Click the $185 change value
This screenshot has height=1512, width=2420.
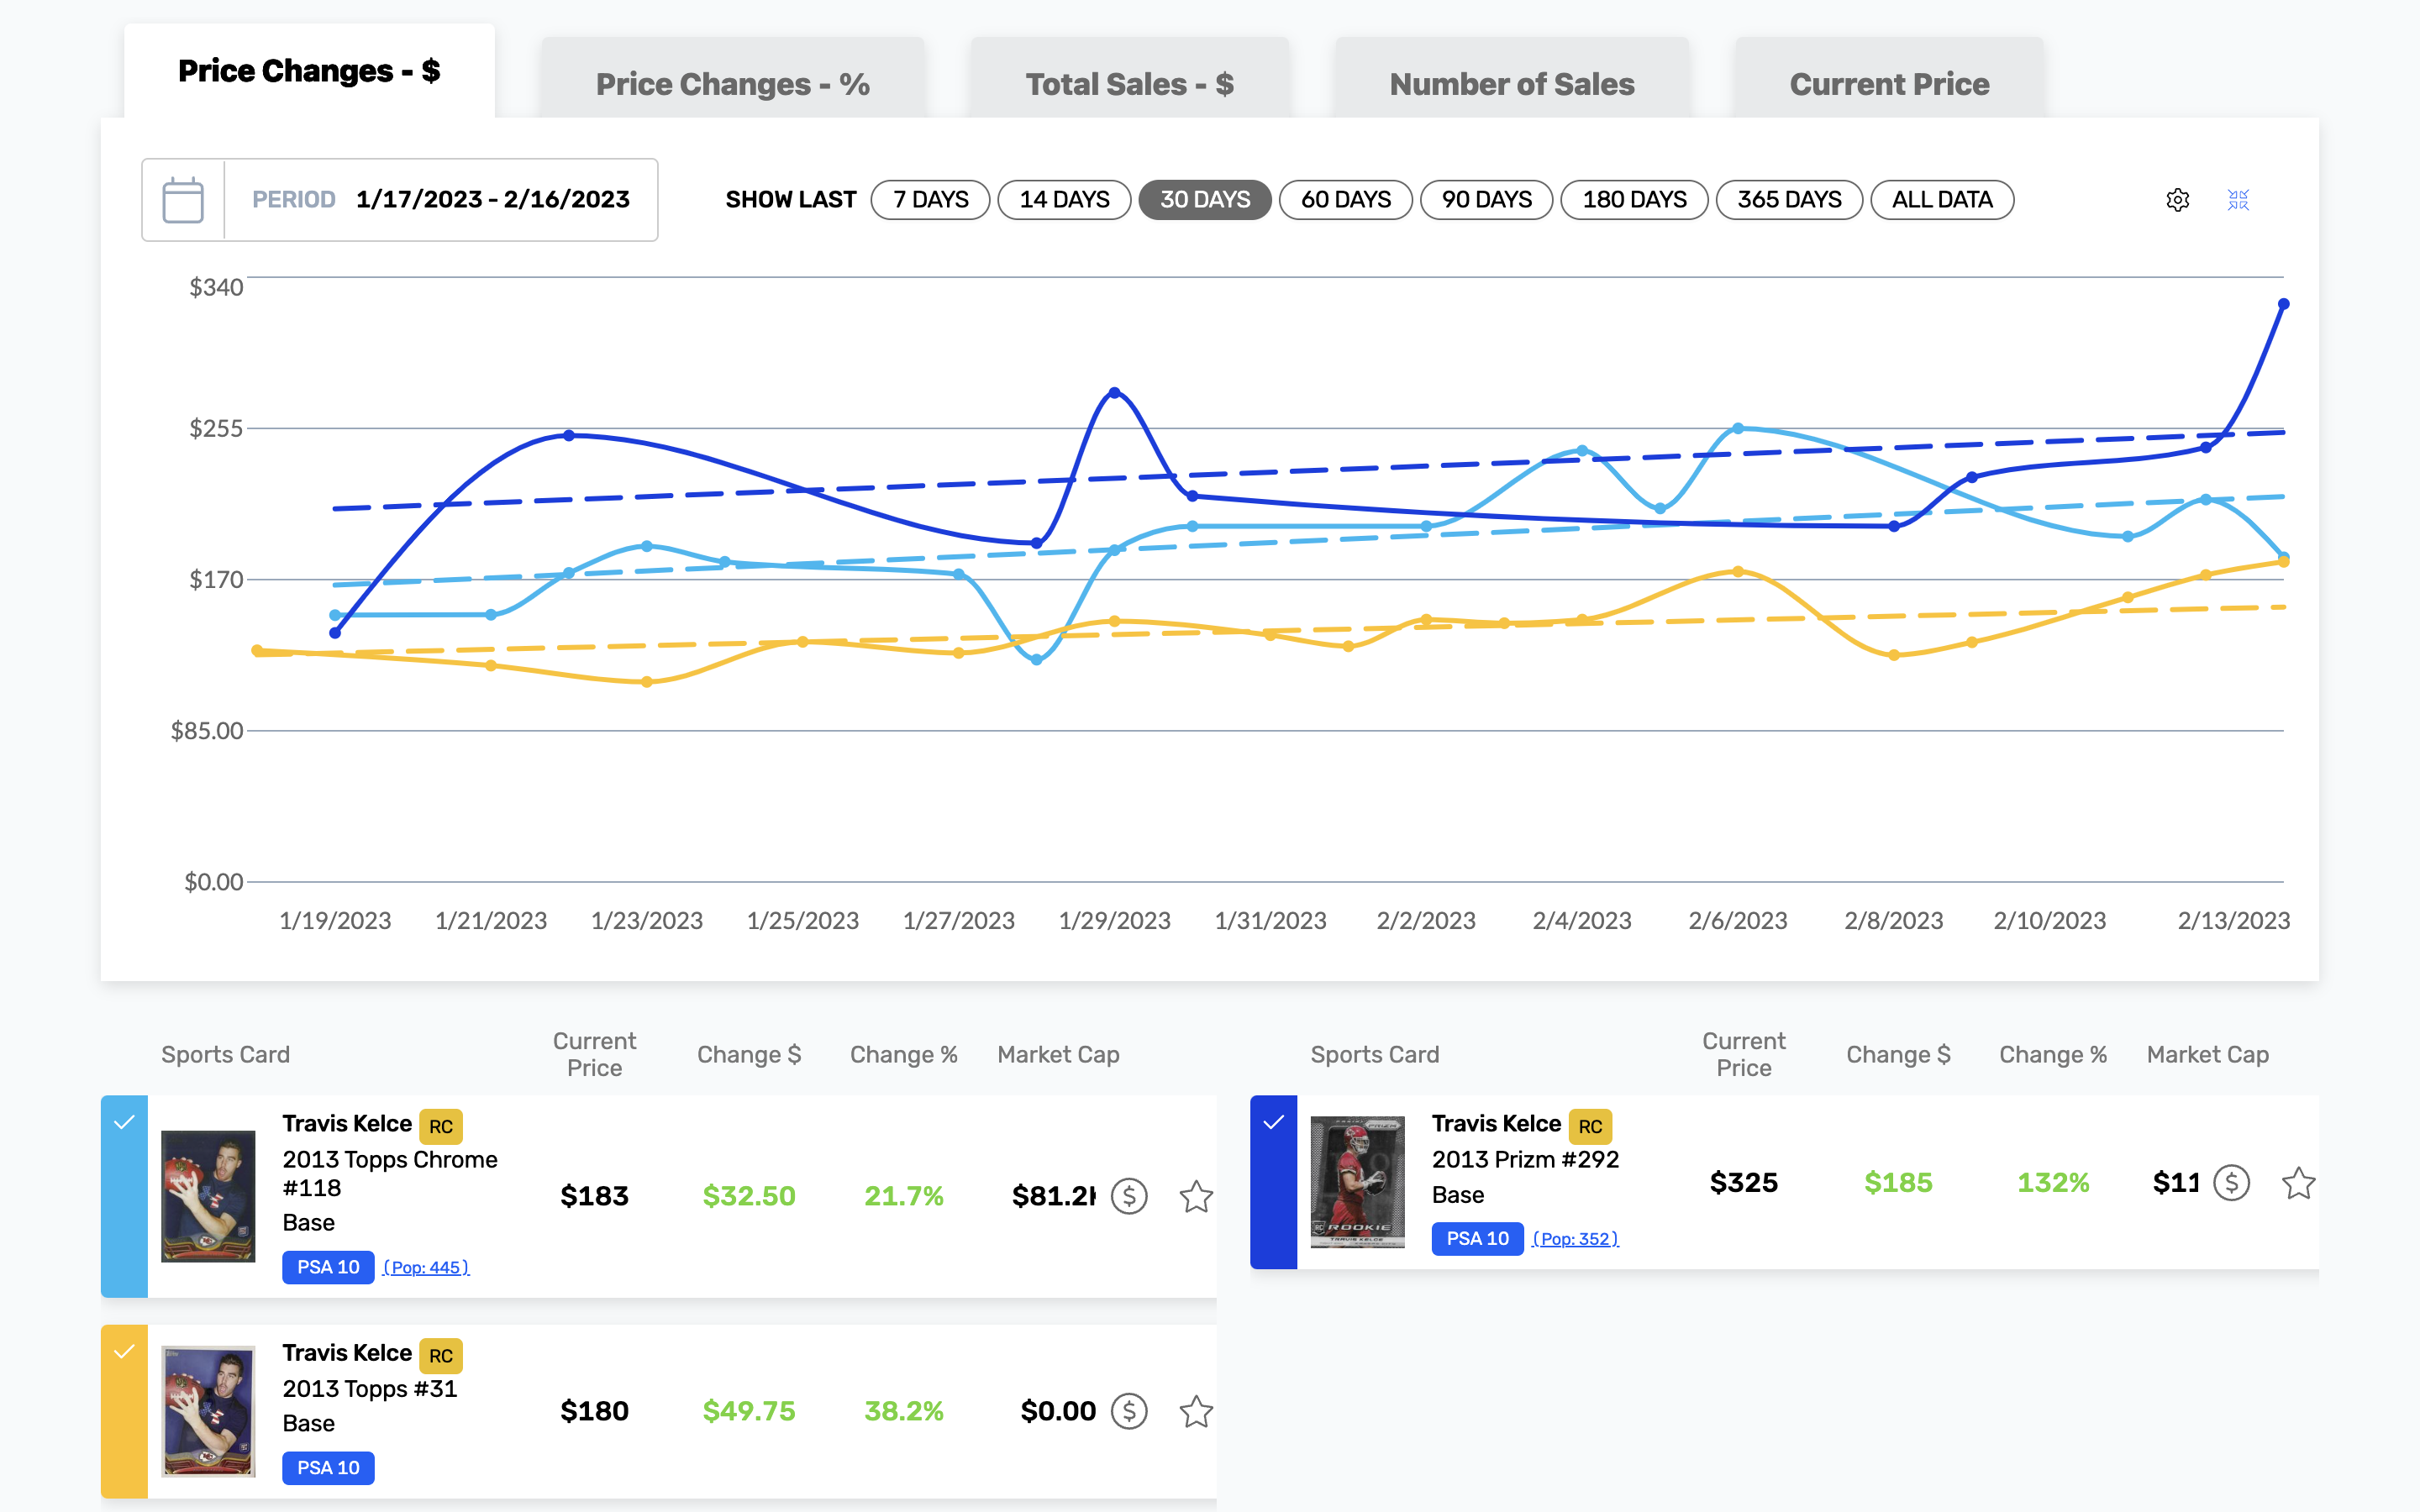[1898, 1183]
